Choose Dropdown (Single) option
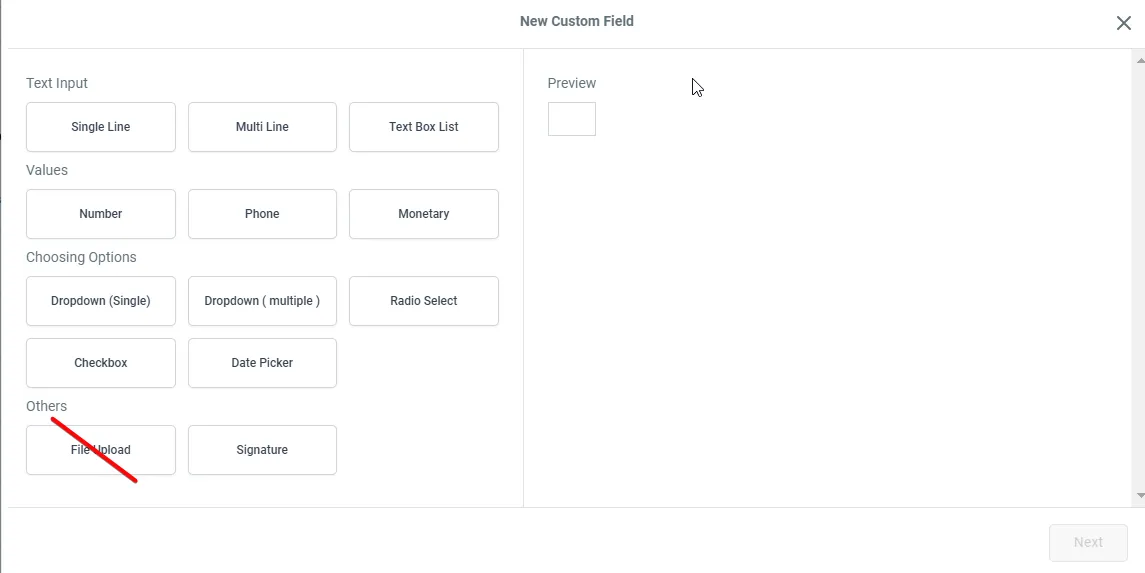 pos(101,301)
